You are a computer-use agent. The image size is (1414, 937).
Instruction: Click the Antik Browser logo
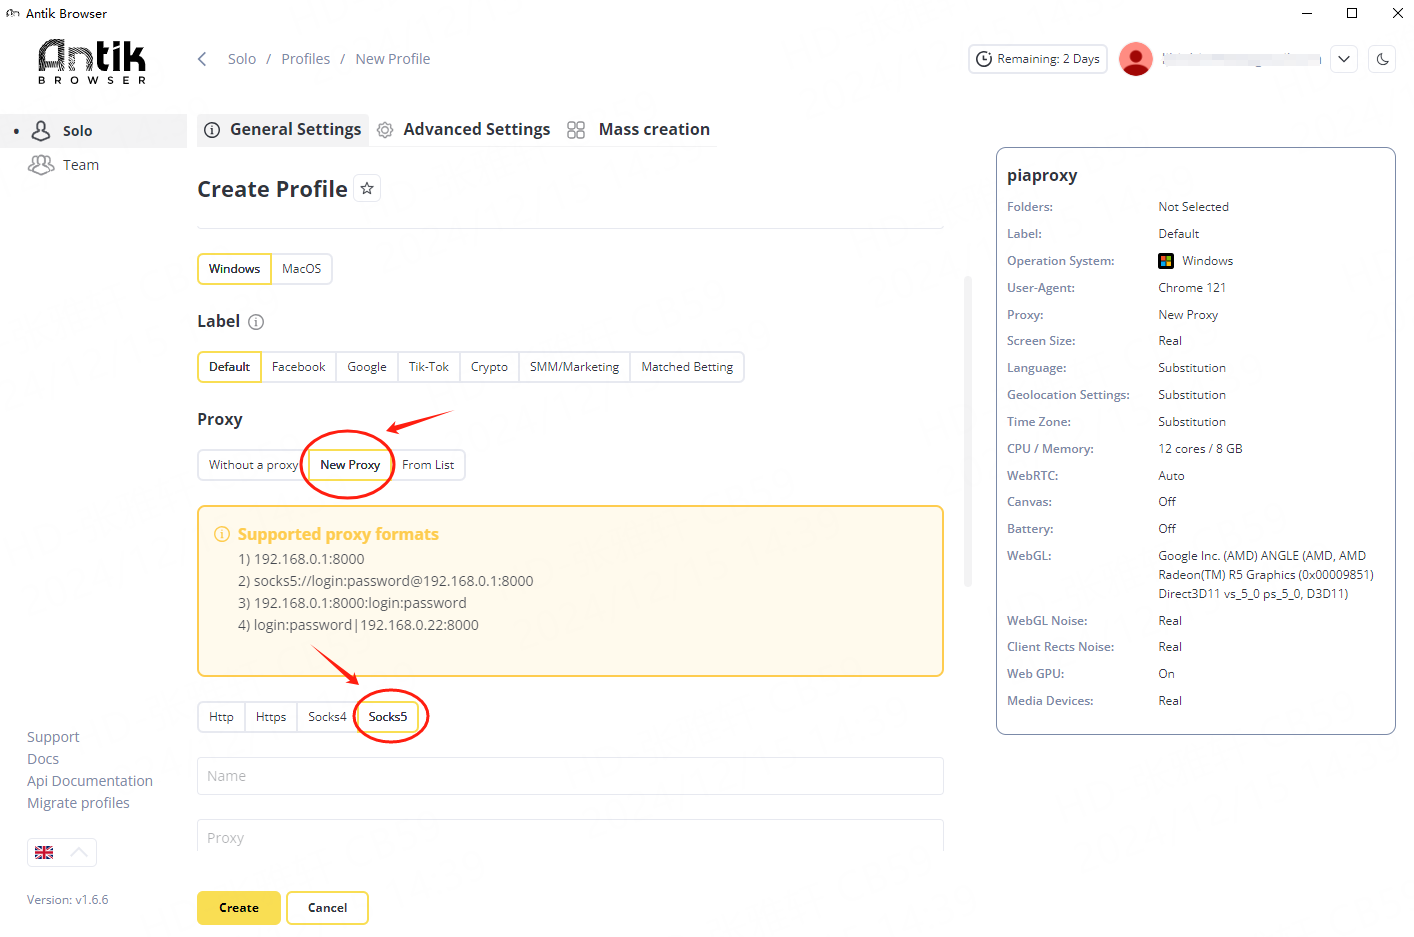pos(92,61)
